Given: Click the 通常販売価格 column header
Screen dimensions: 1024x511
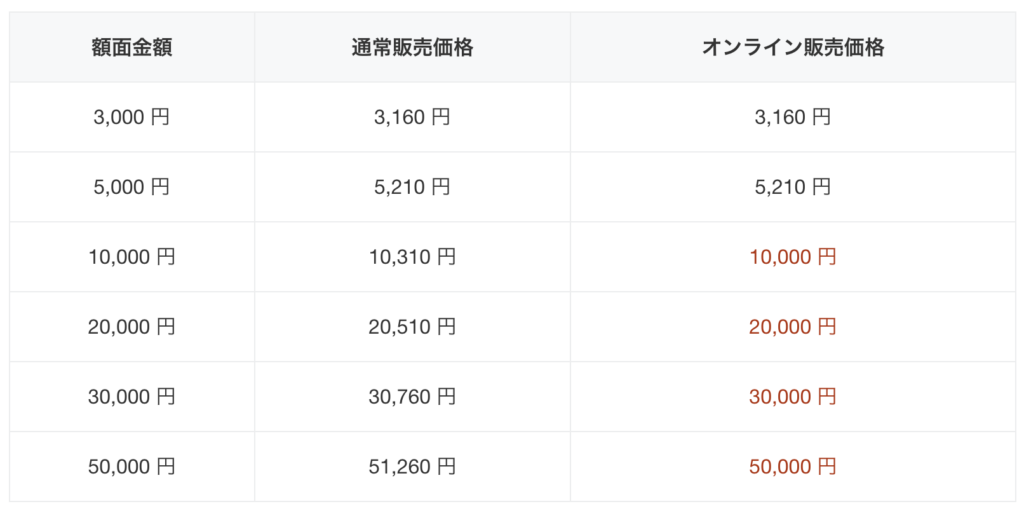Looking at the screenshot, I should tap(412, 48).
